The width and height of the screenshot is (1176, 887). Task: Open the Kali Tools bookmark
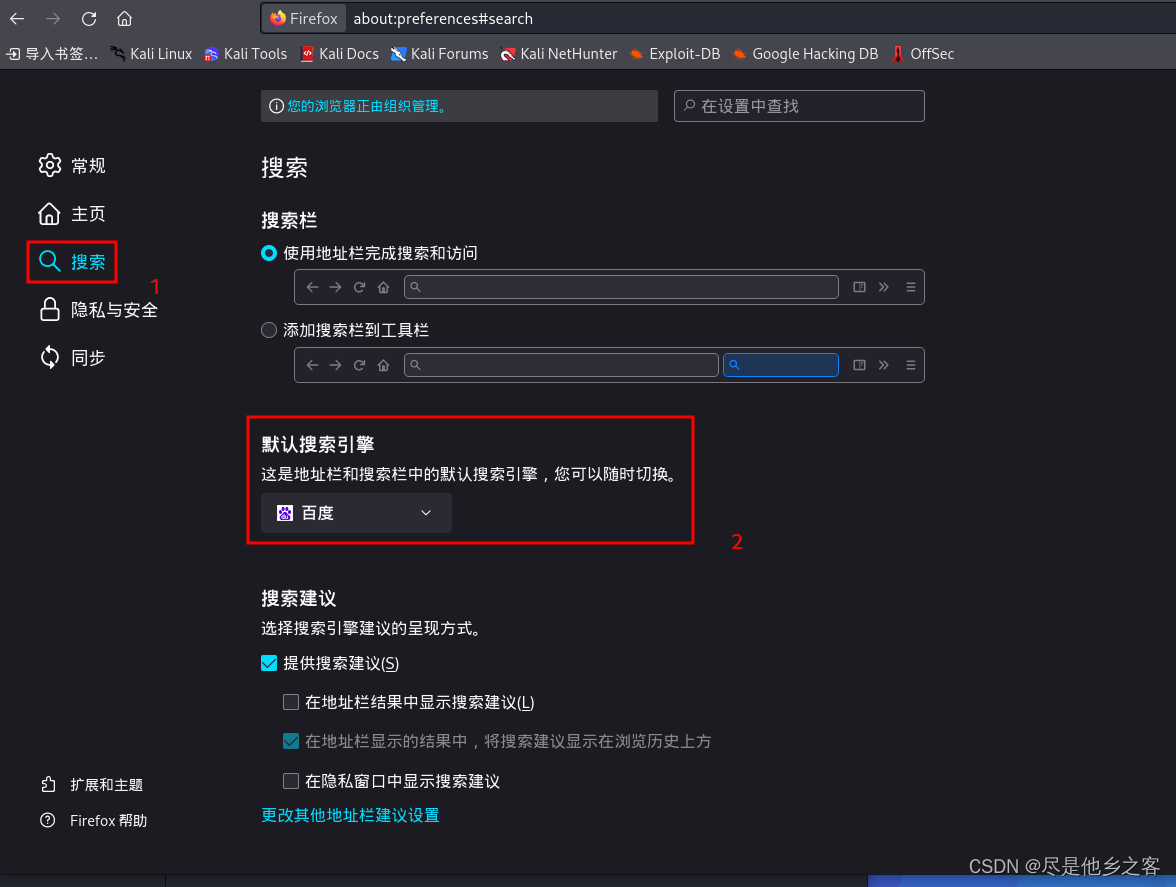[x=245, y=54]
